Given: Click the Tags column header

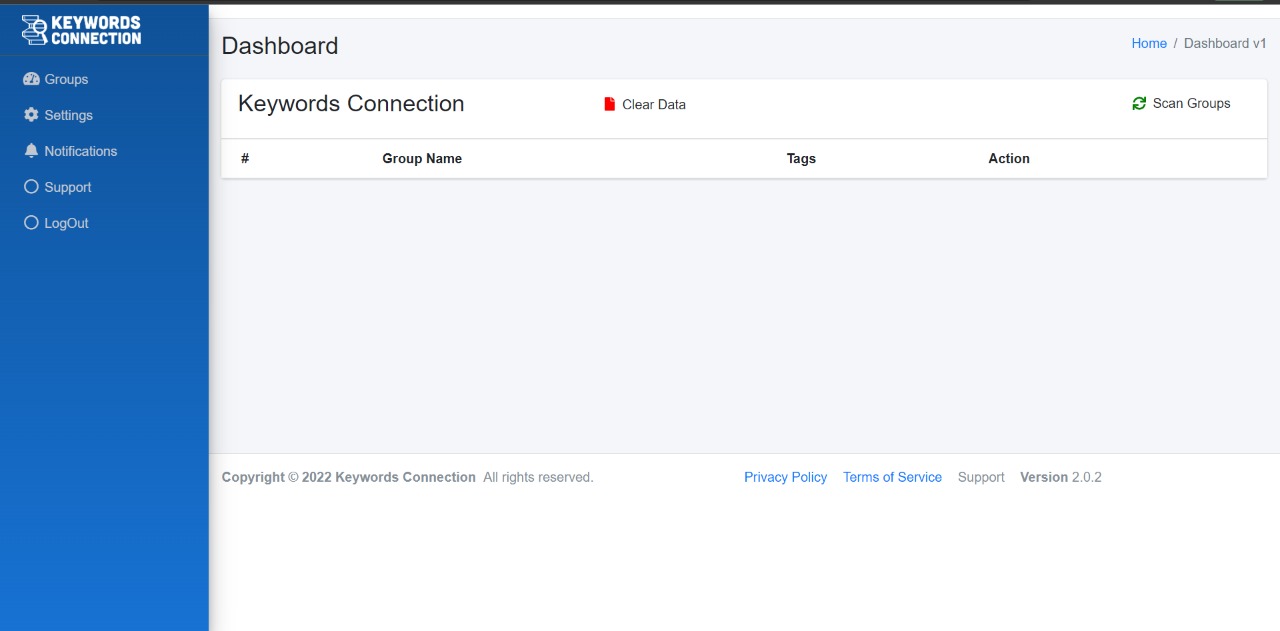Looking at the screenshot, I should coord(801,158).
